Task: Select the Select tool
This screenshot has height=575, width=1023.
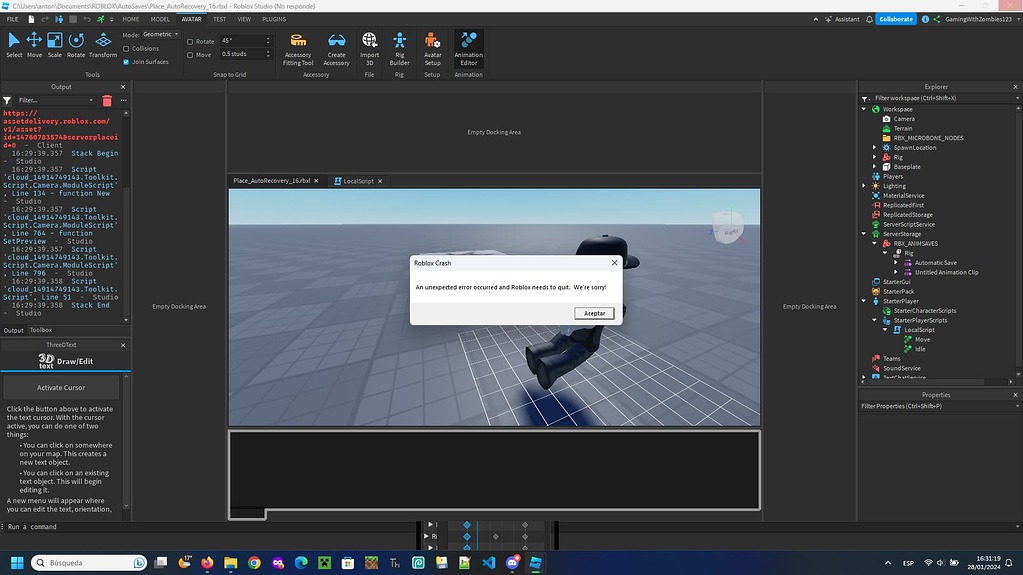Action: coord(14,45)
